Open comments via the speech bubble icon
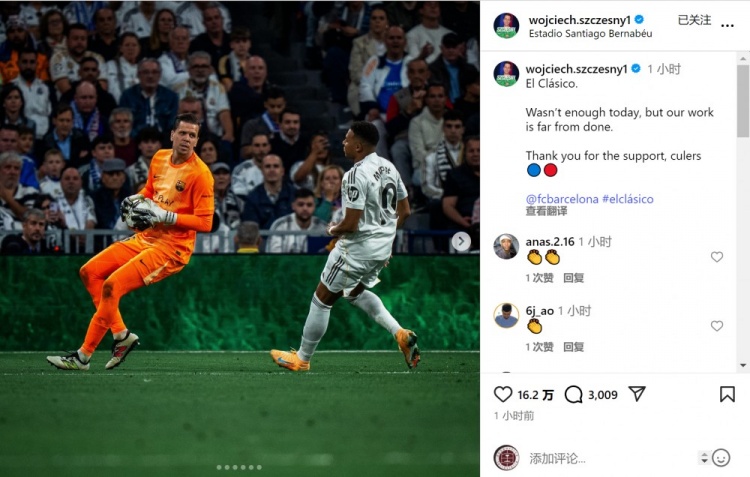The height and width of the screenshot is (477, 750). (x=573, y=395)
